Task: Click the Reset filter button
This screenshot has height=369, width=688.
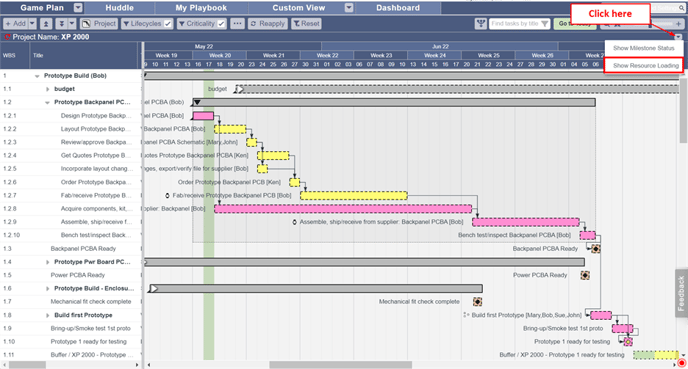Action: point(306,24)
